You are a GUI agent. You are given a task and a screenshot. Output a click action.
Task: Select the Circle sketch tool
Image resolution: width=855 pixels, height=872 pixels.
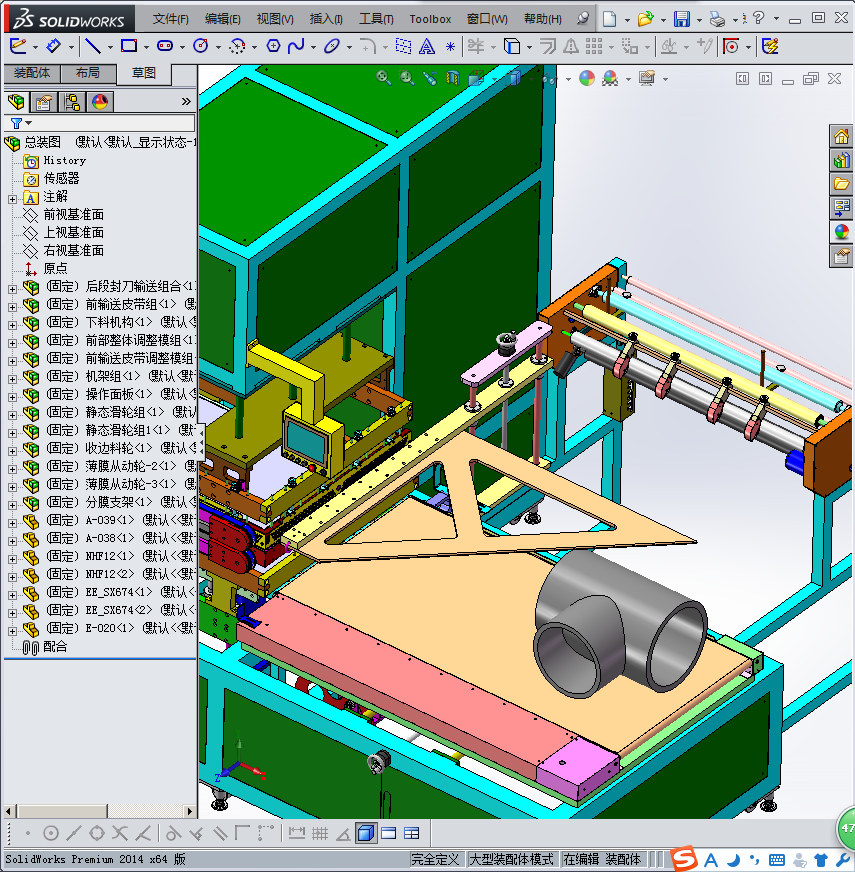201,46
